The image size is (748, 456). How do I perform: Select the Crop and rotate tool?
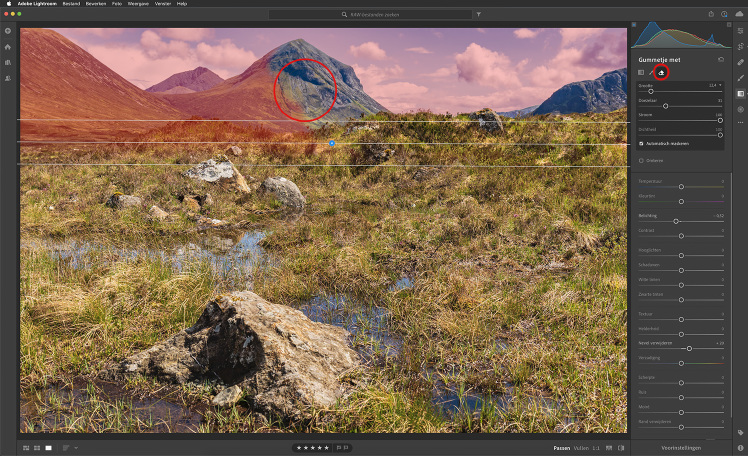click(740, 47)
